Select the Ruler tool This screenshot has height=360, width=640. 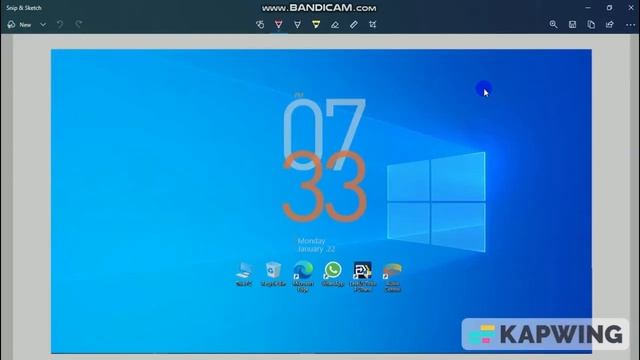point(353,24)
